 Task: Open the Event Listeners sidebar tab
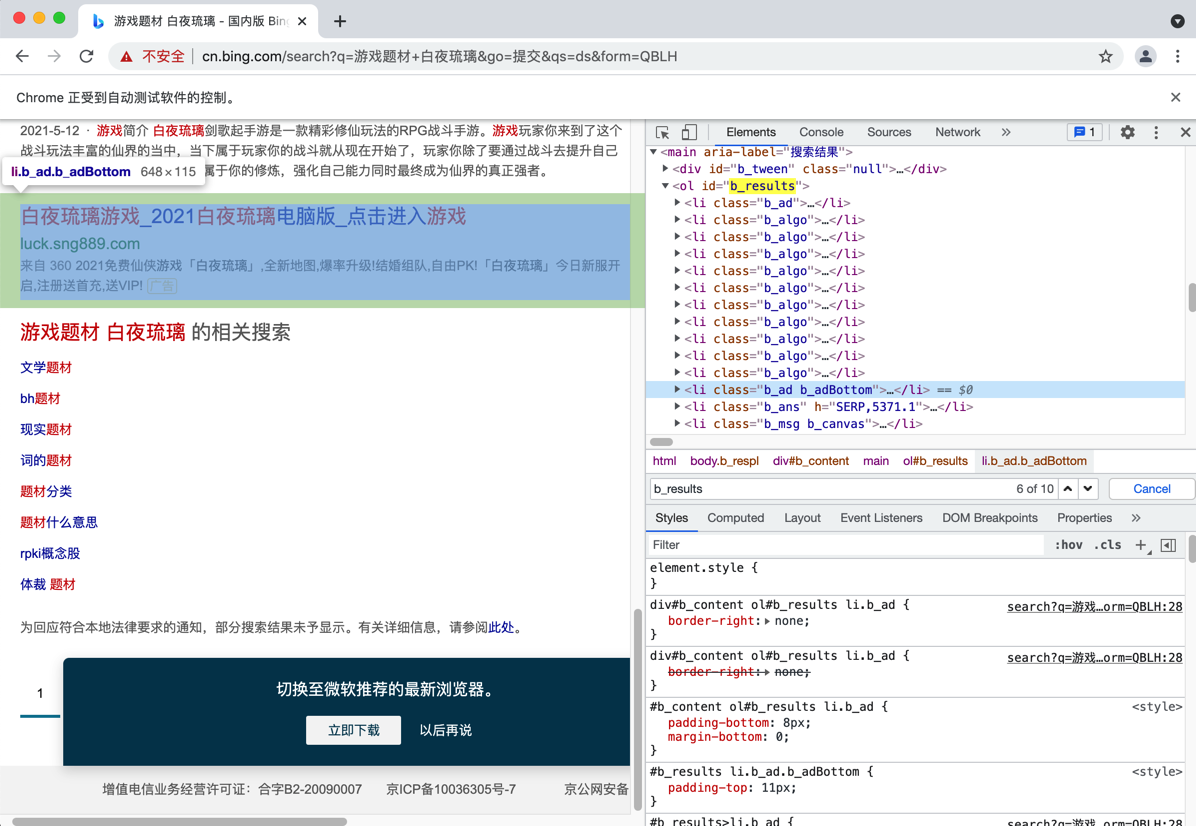point(881,518)
